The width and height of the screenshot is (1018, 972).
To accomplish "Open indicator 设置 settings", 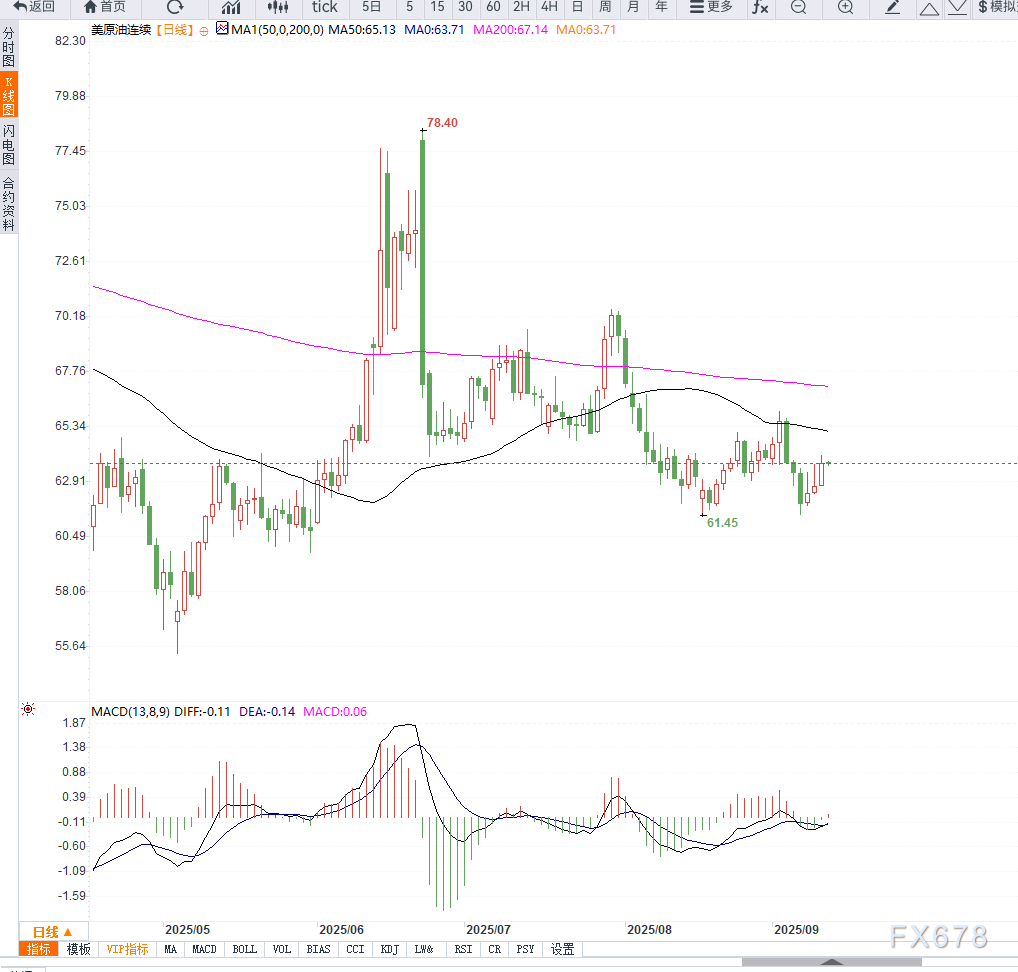I will tap(562, 949).
